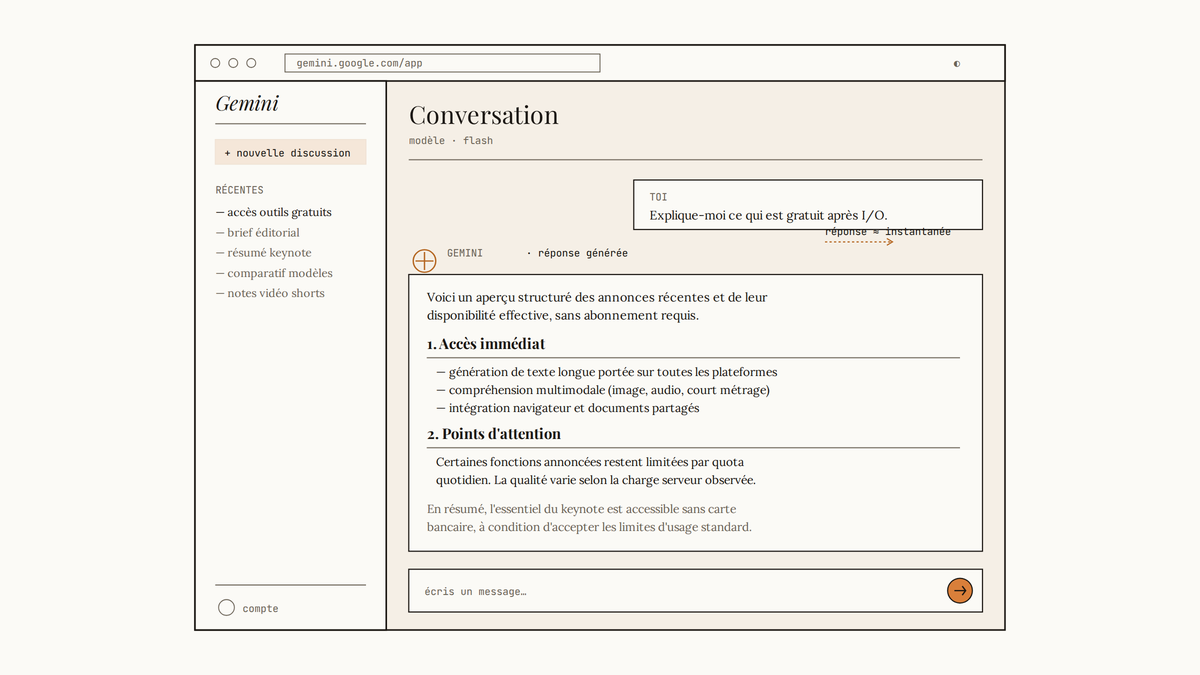The width and height of the screenshot is (1200, 675).
Task: Click the TOI sender label
Action: coord(658,197)
